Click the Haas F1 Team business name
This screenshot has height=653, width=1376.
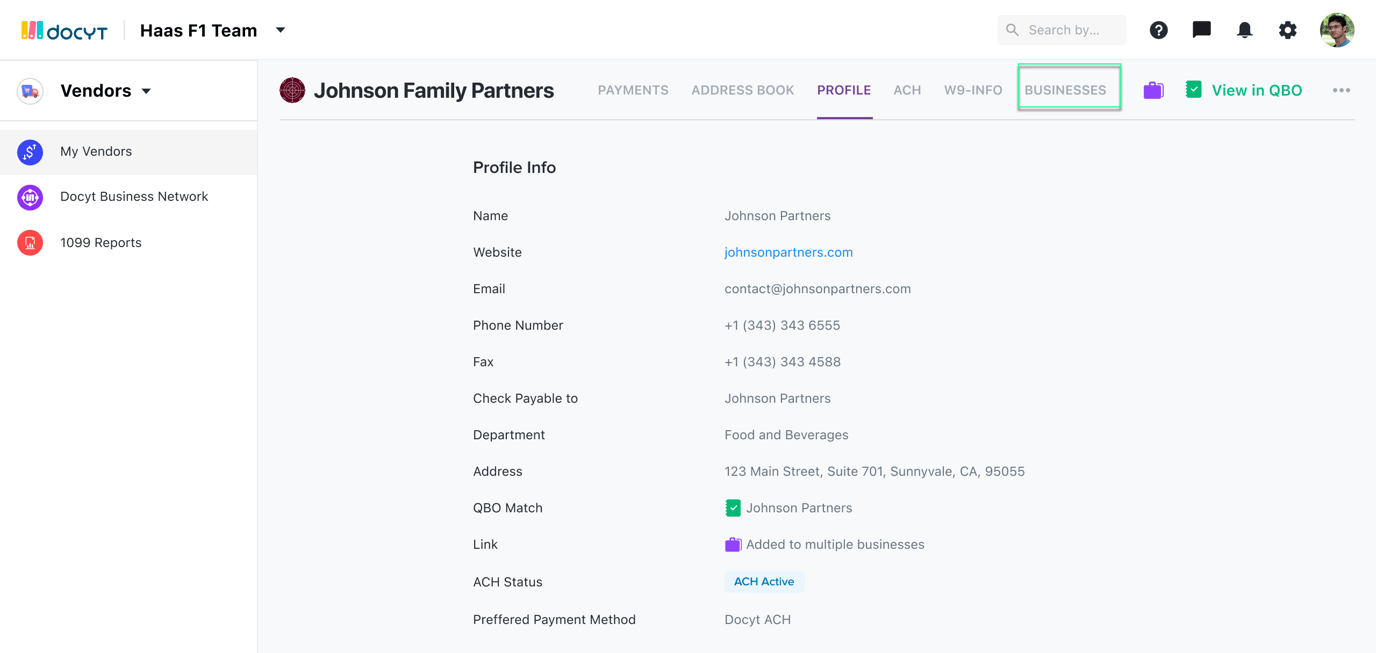198,30
